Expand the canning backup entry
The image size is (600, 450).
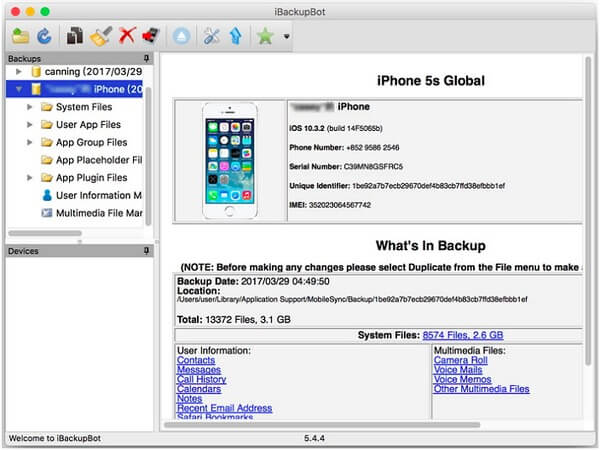coord(18,72)
